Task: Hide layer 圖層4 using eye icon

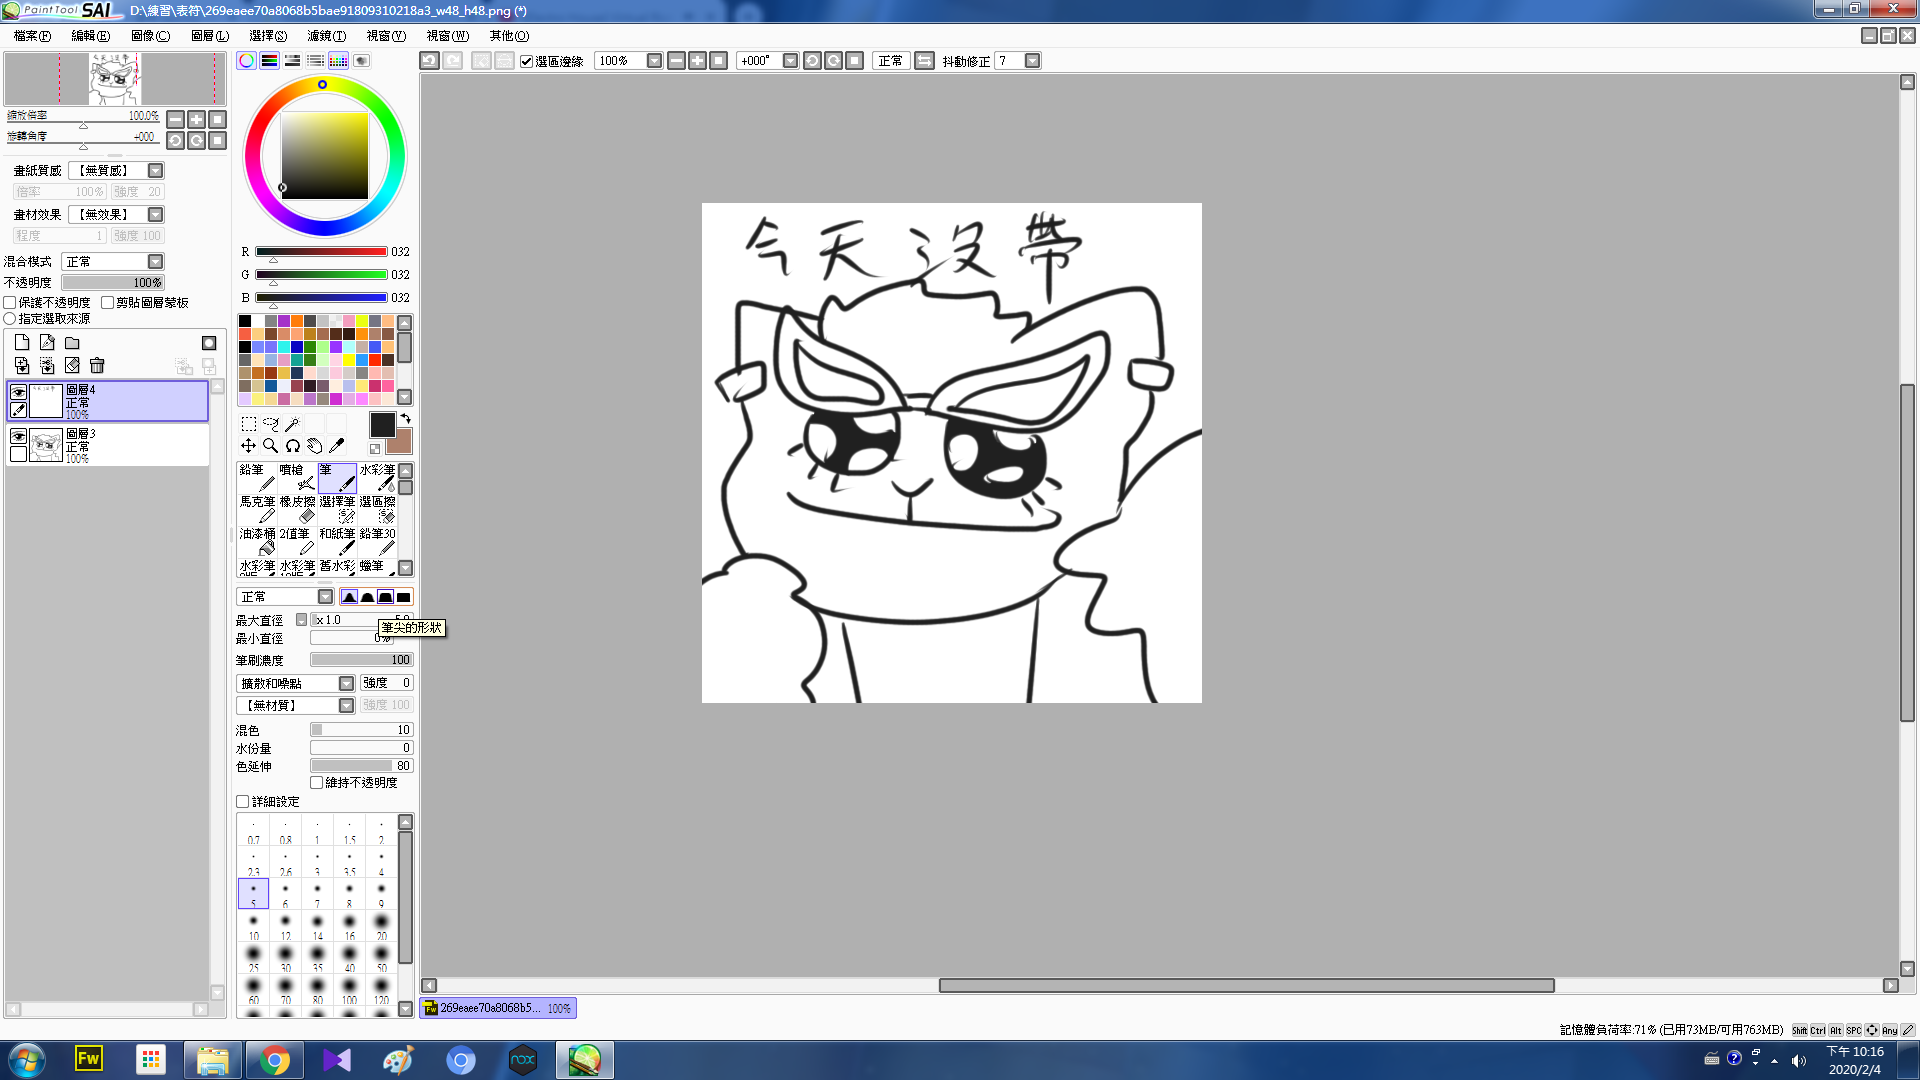Action: click(x=18, y=392)
